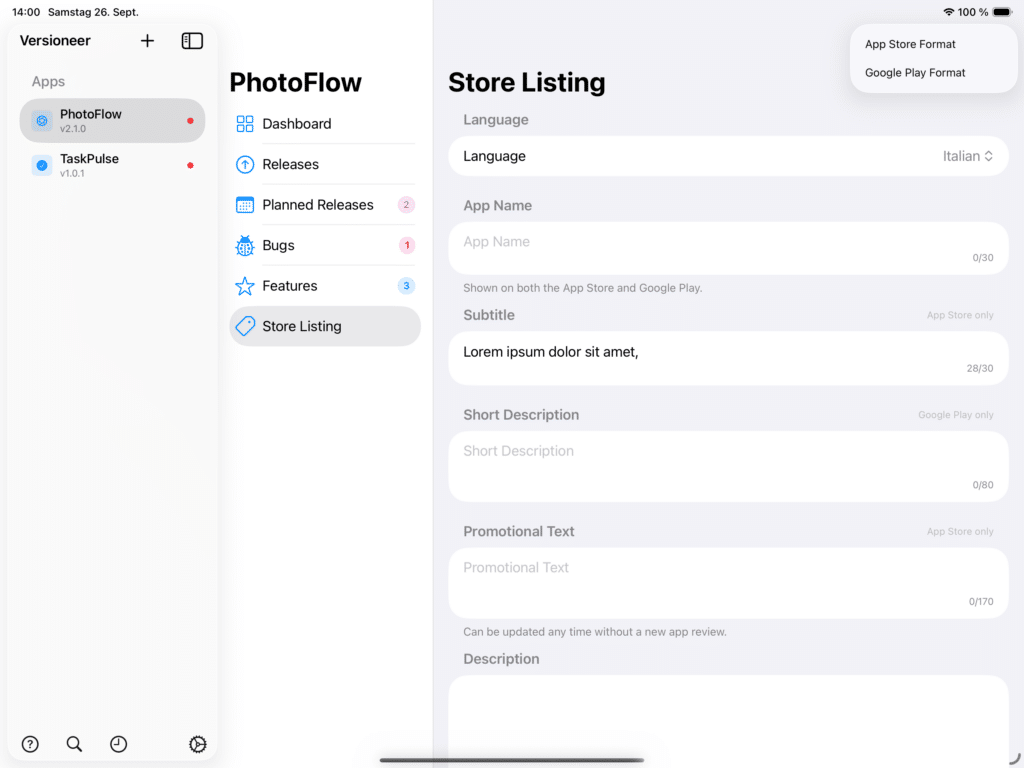Click the 0/30 app name counter

(982, 257)
